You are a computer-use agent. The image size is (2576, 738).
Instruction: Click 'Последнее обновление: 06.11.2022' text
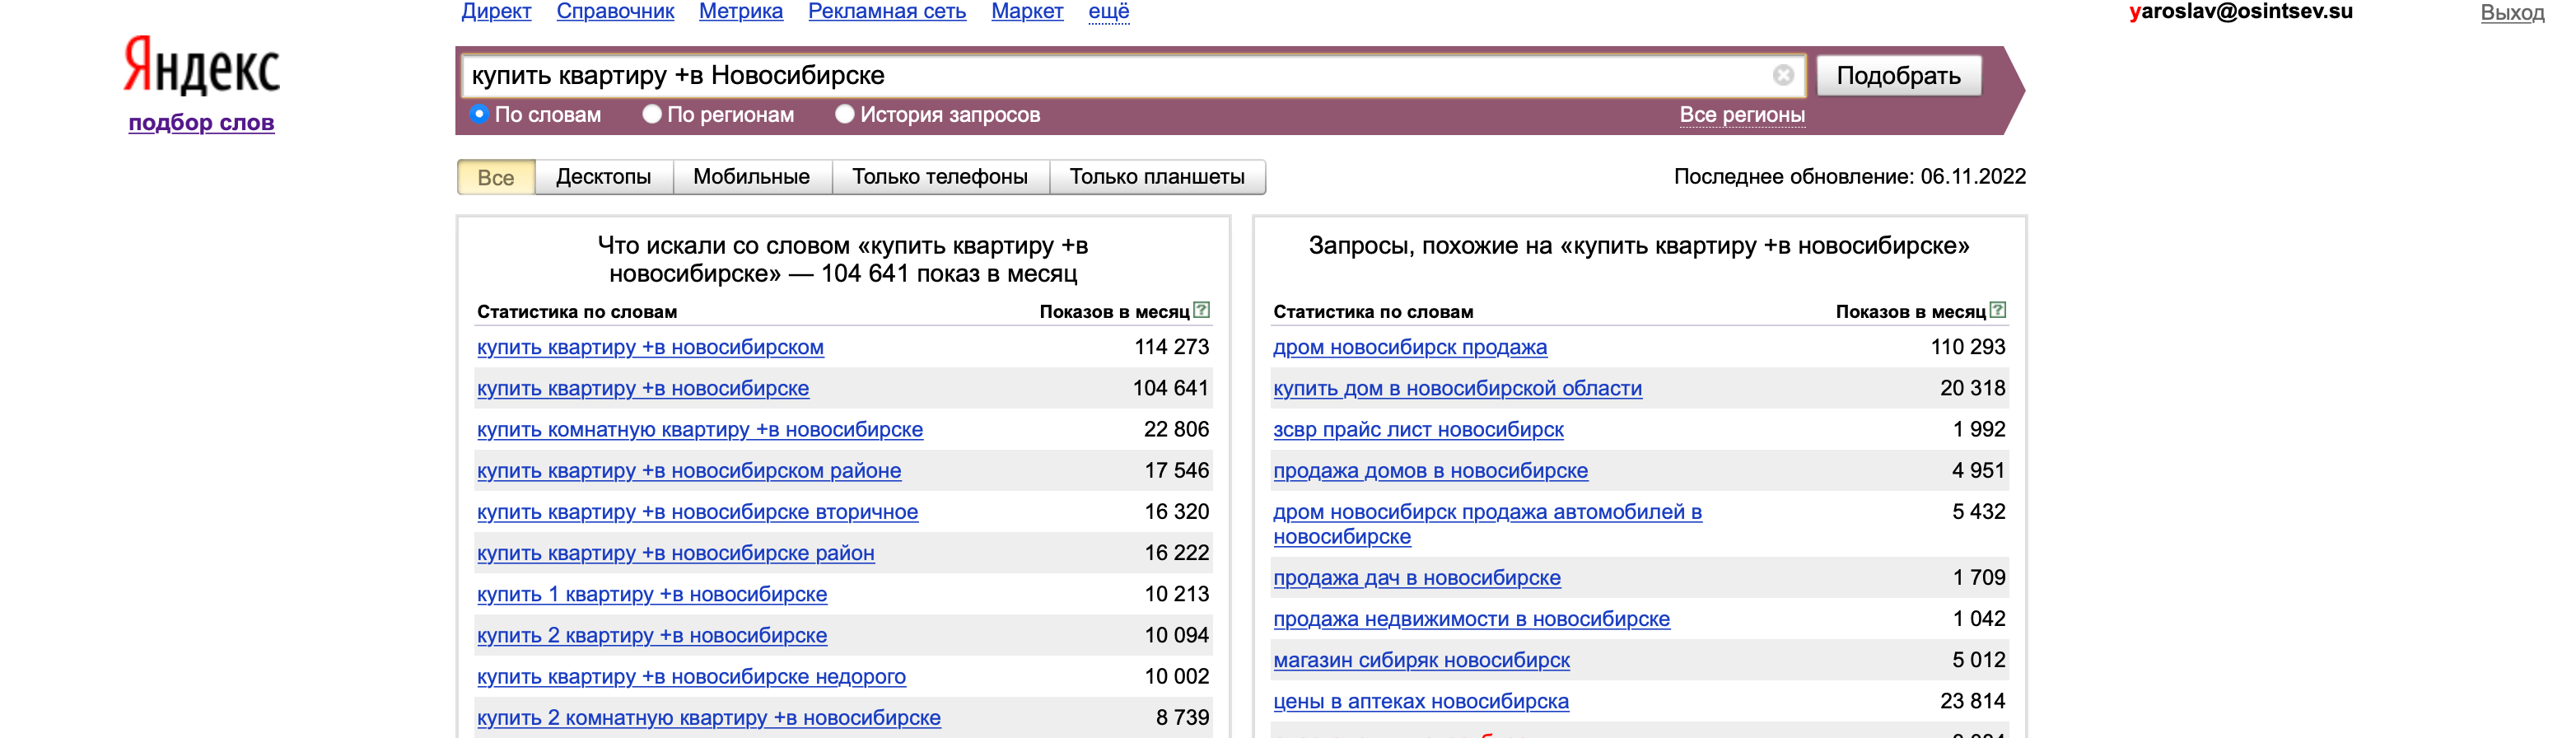[x=1849, y=177]
